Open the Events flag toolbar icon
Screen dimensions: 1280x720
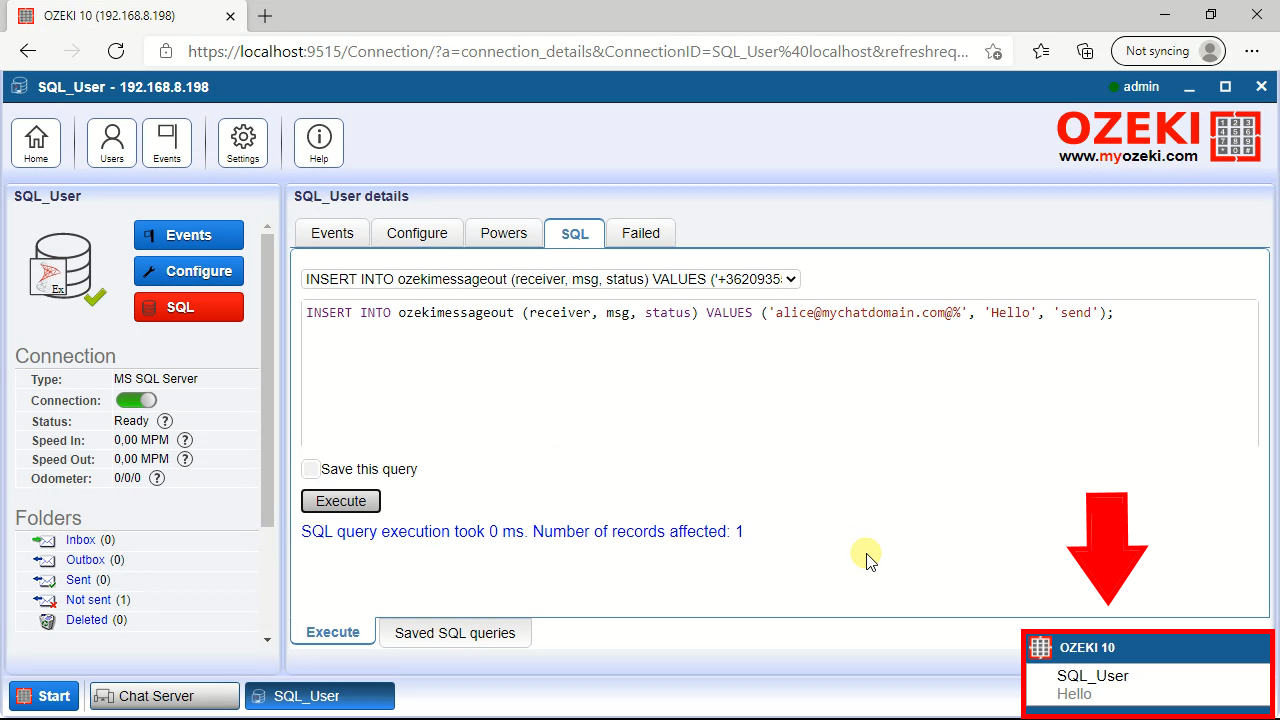167,143
